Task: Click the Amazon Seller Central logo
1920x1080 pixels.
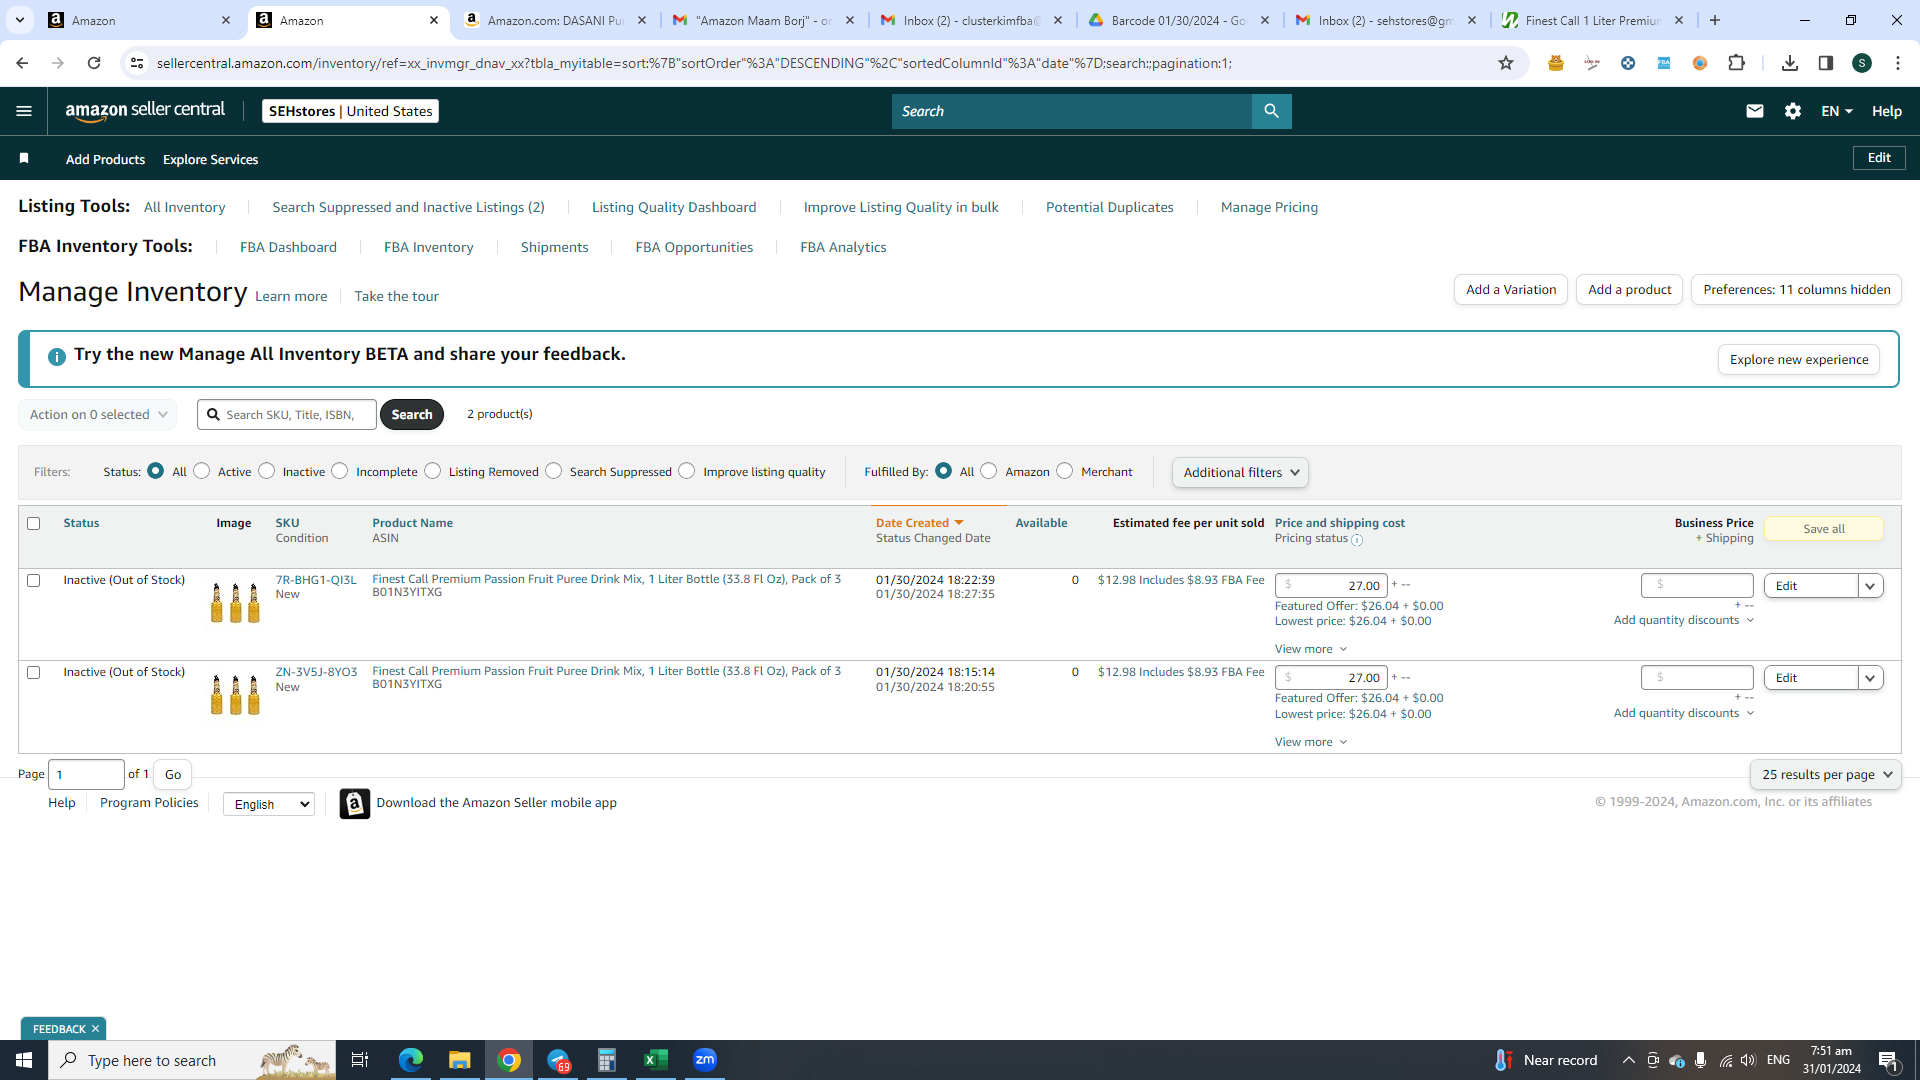Action: 146,111
